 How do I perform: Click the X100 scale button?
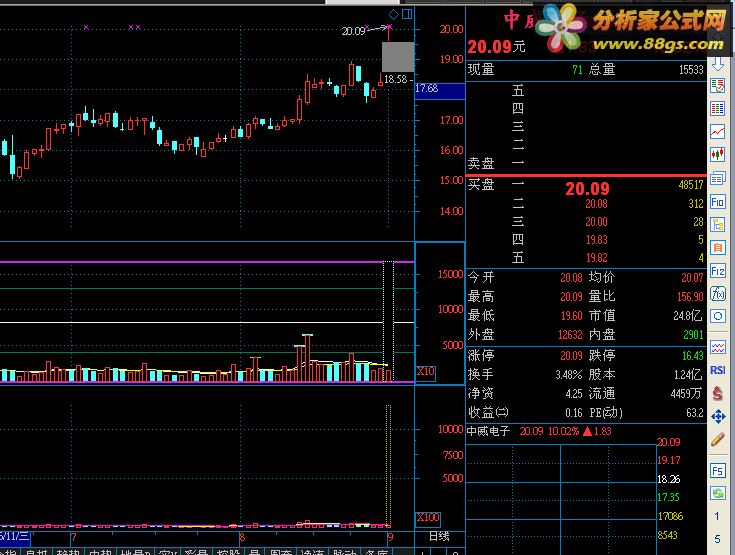[428, 518]
